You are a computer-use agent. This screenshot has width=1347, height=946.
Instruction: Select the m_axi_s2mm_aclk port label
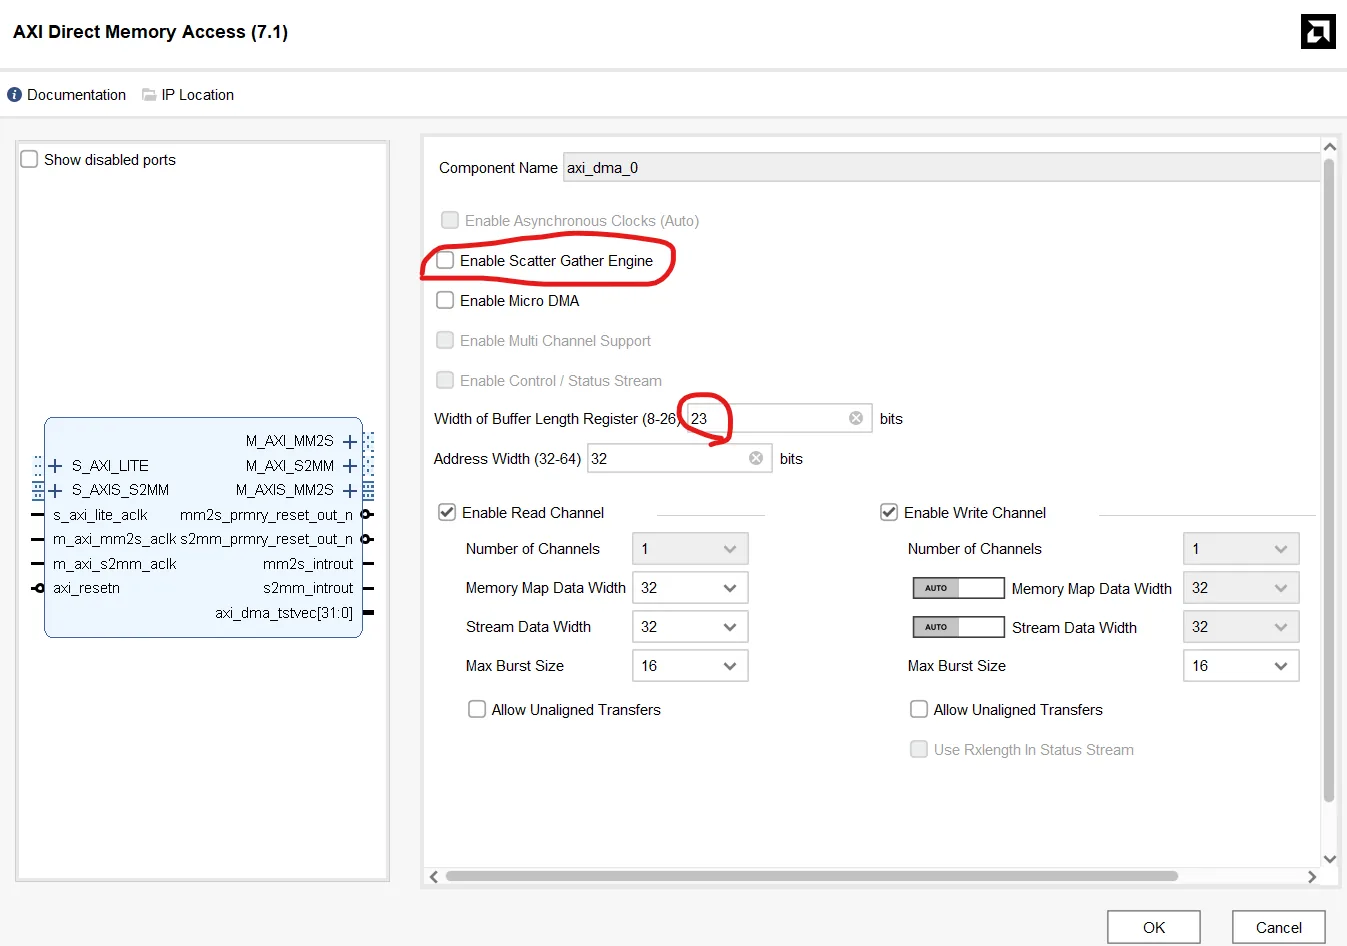pos(115,564)
